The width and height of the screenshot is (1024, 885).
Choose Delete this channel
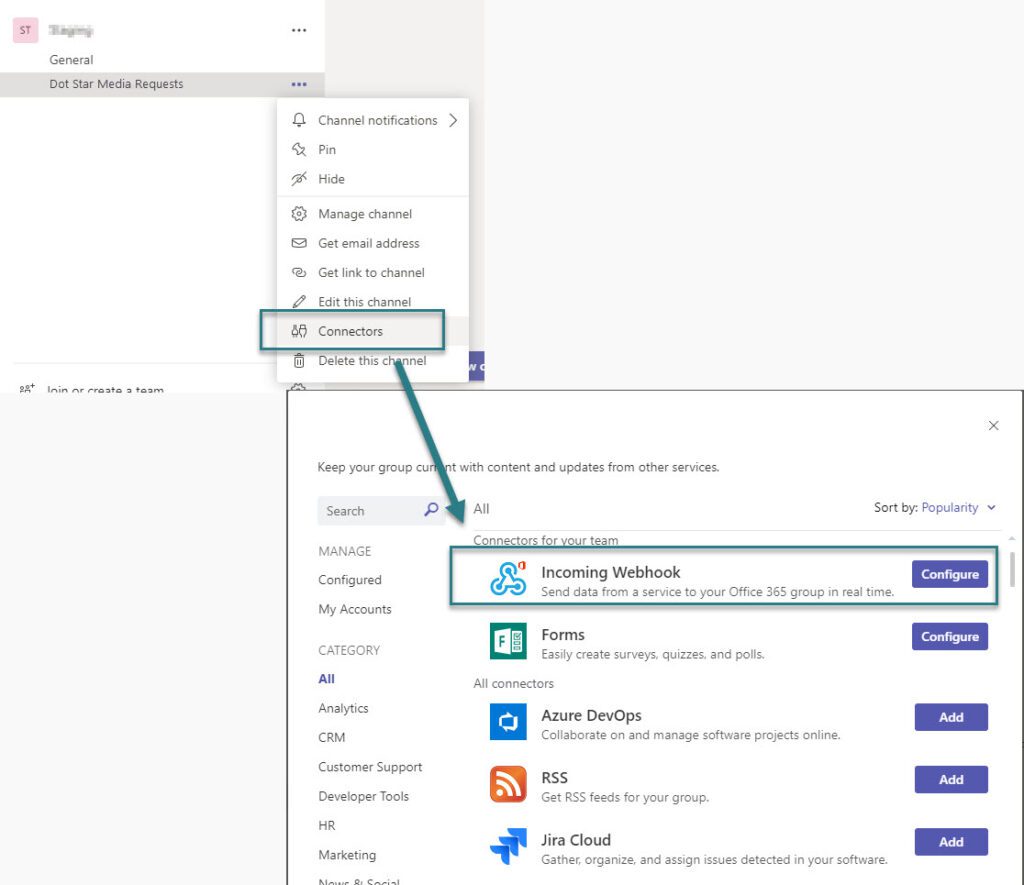pyautogui.click(x=372, y=361)
